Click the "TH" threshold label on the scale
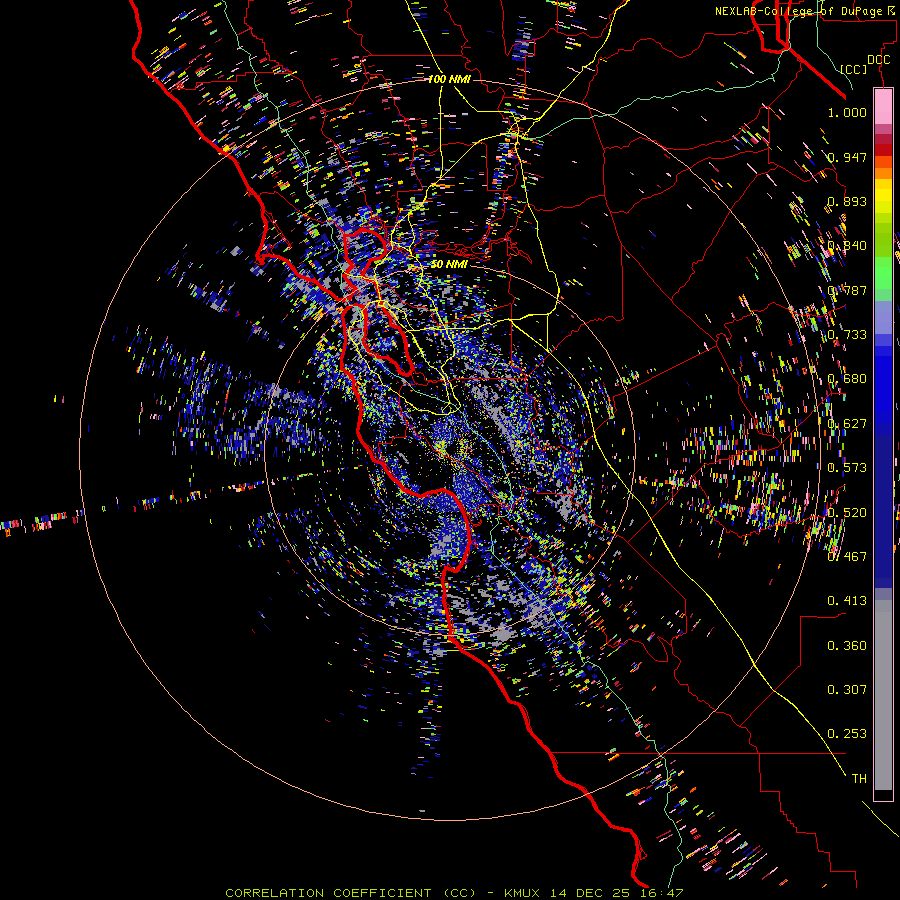The width and height of the screenshot is (900, 900). coord(859,779)
